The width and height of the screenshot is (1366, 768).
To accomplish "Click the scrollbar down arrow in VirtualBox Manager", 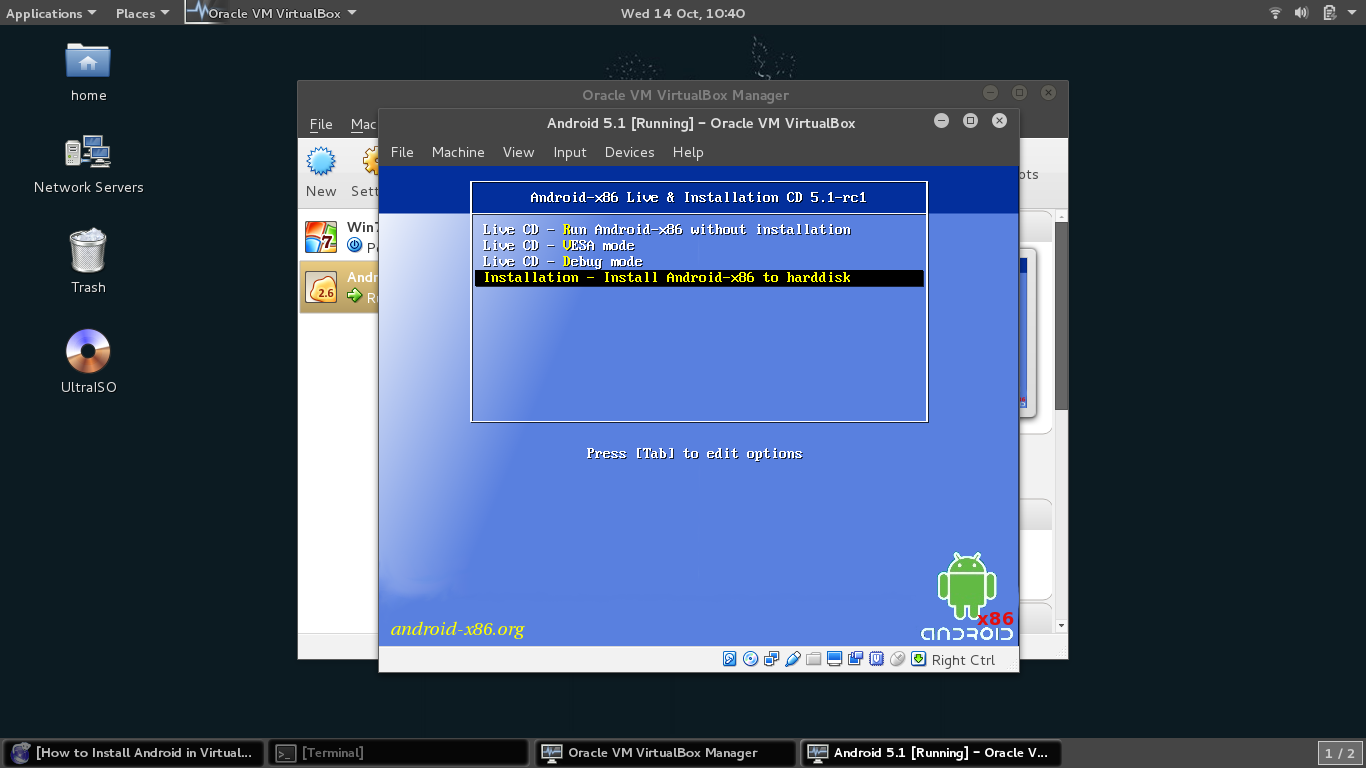I will point(1061,625).
